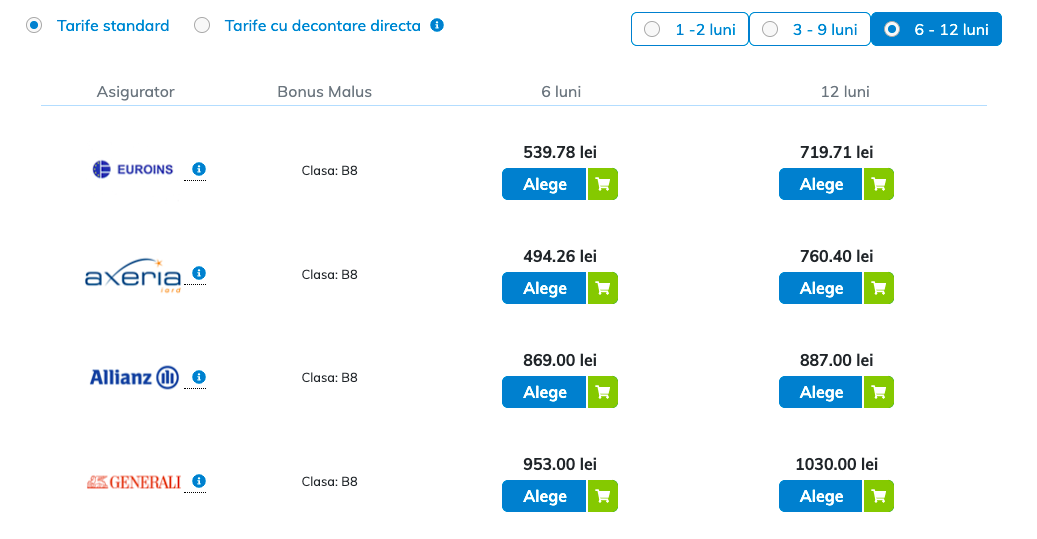Click info icon next to Generali logo
This screenshot has width=1037, height=539.
pos(198,481)
